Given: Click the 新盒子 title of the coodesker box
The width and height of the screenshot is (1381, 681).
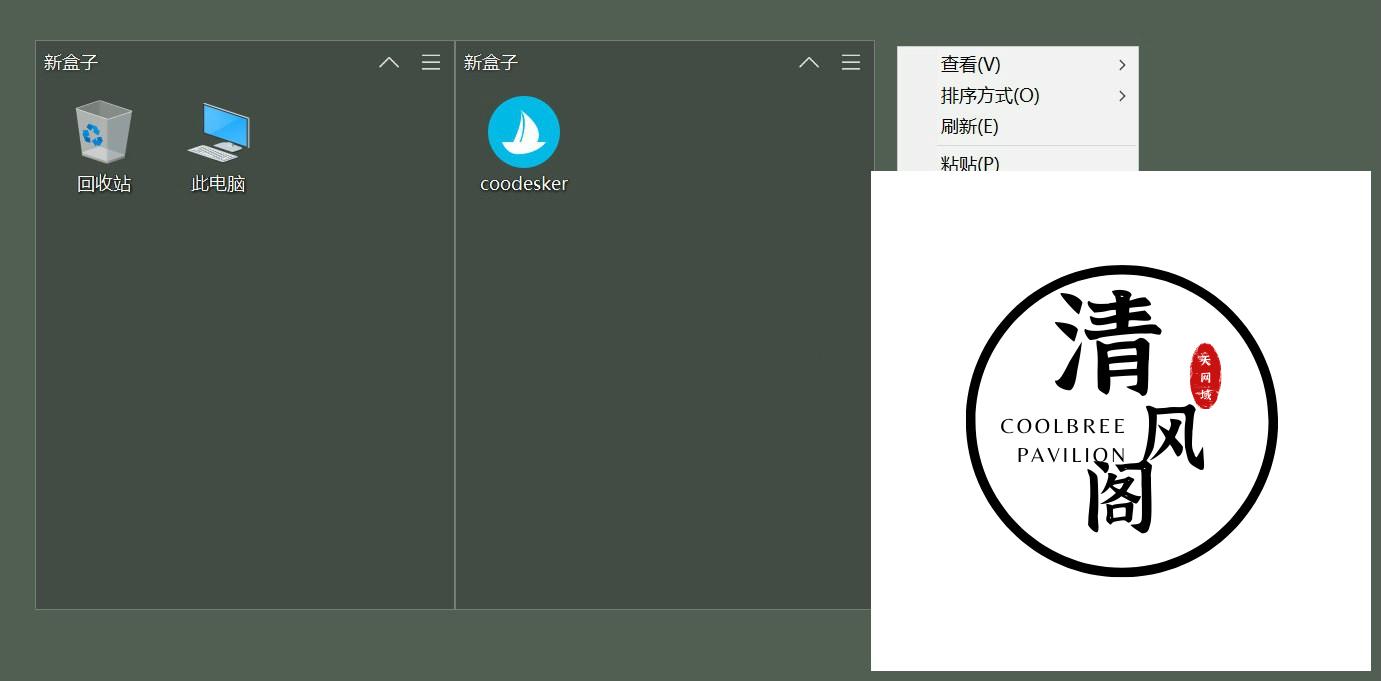Looking at the screenshot, I should click(x=491, y=62).
